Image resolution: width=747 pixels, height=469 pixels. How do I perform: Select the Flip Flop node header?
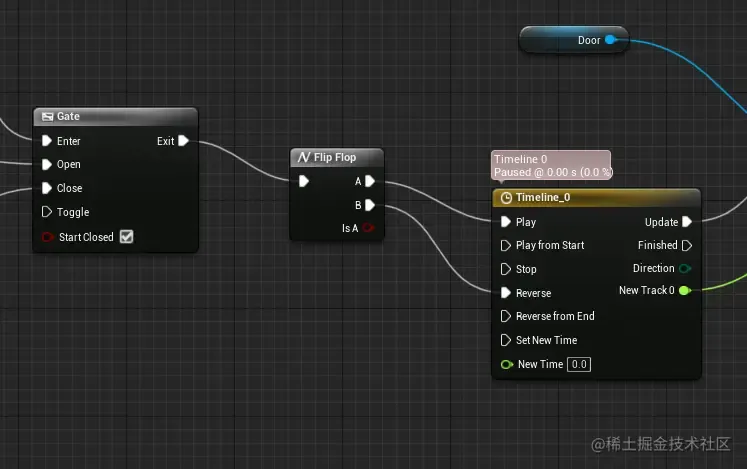337,158
